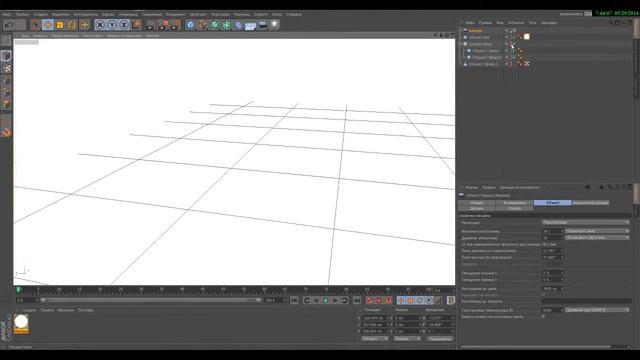Toggle Y axis lock
This screenshot has height=360, width=640.
(x=111, y=25)
